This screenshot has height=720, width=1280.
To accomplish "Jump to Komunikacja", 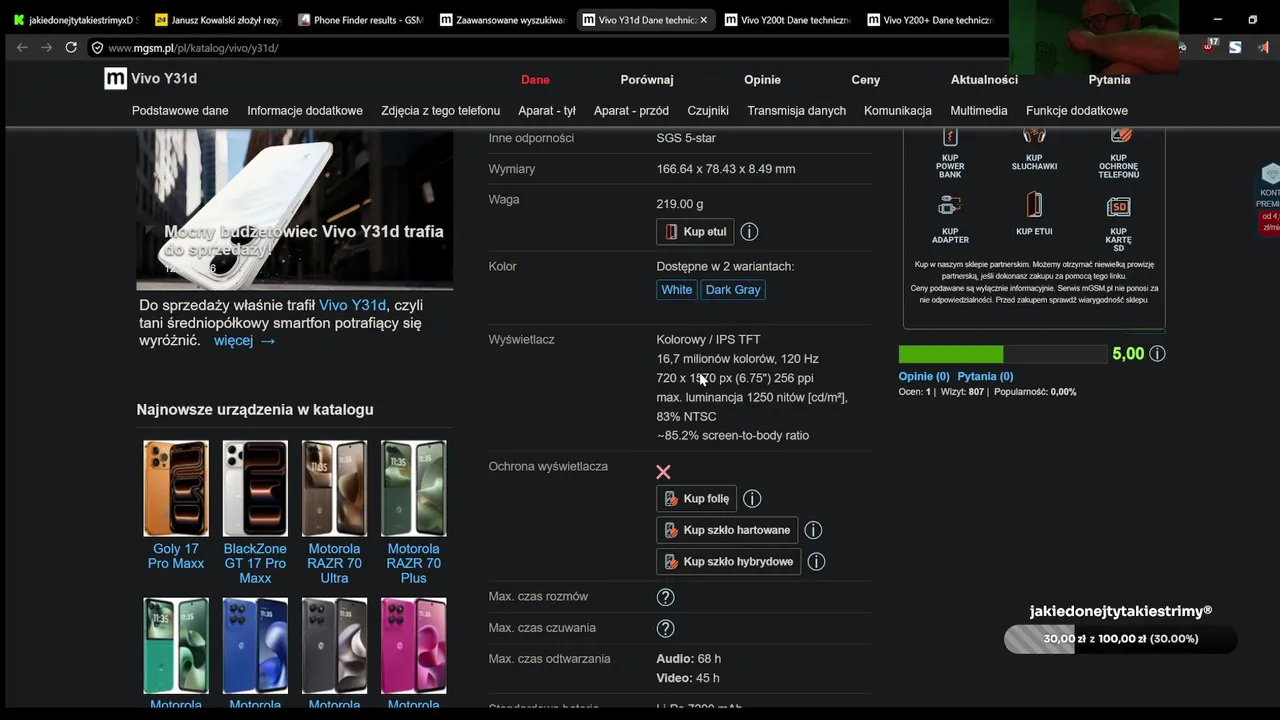I will (x=898, y=111).
